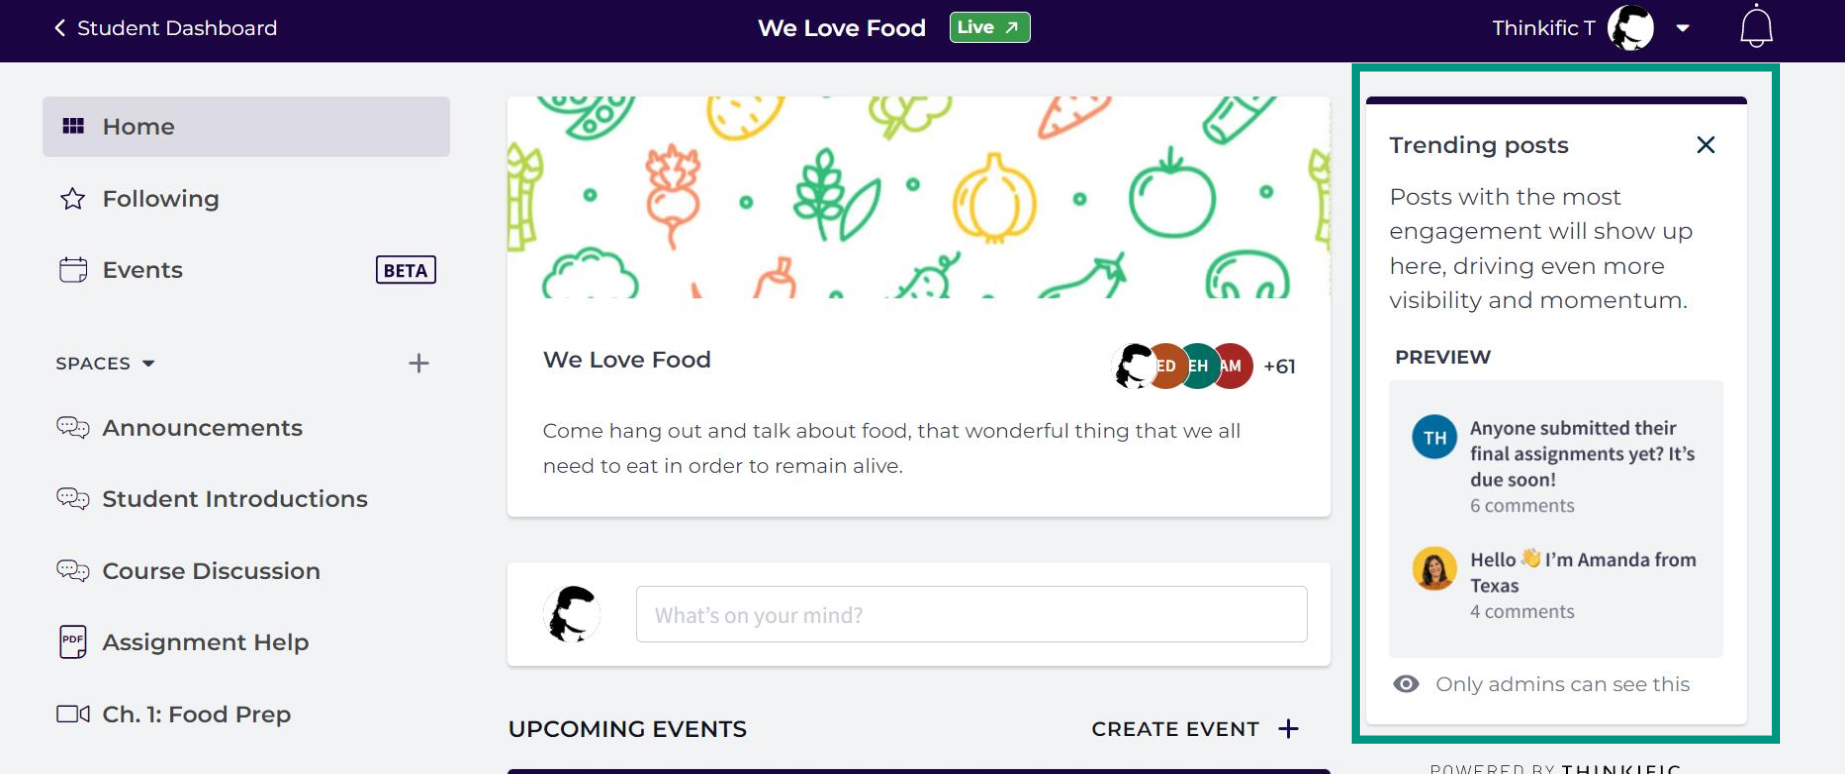
Task: Open the Student Introductions space
Action: [x=235, y=499]
